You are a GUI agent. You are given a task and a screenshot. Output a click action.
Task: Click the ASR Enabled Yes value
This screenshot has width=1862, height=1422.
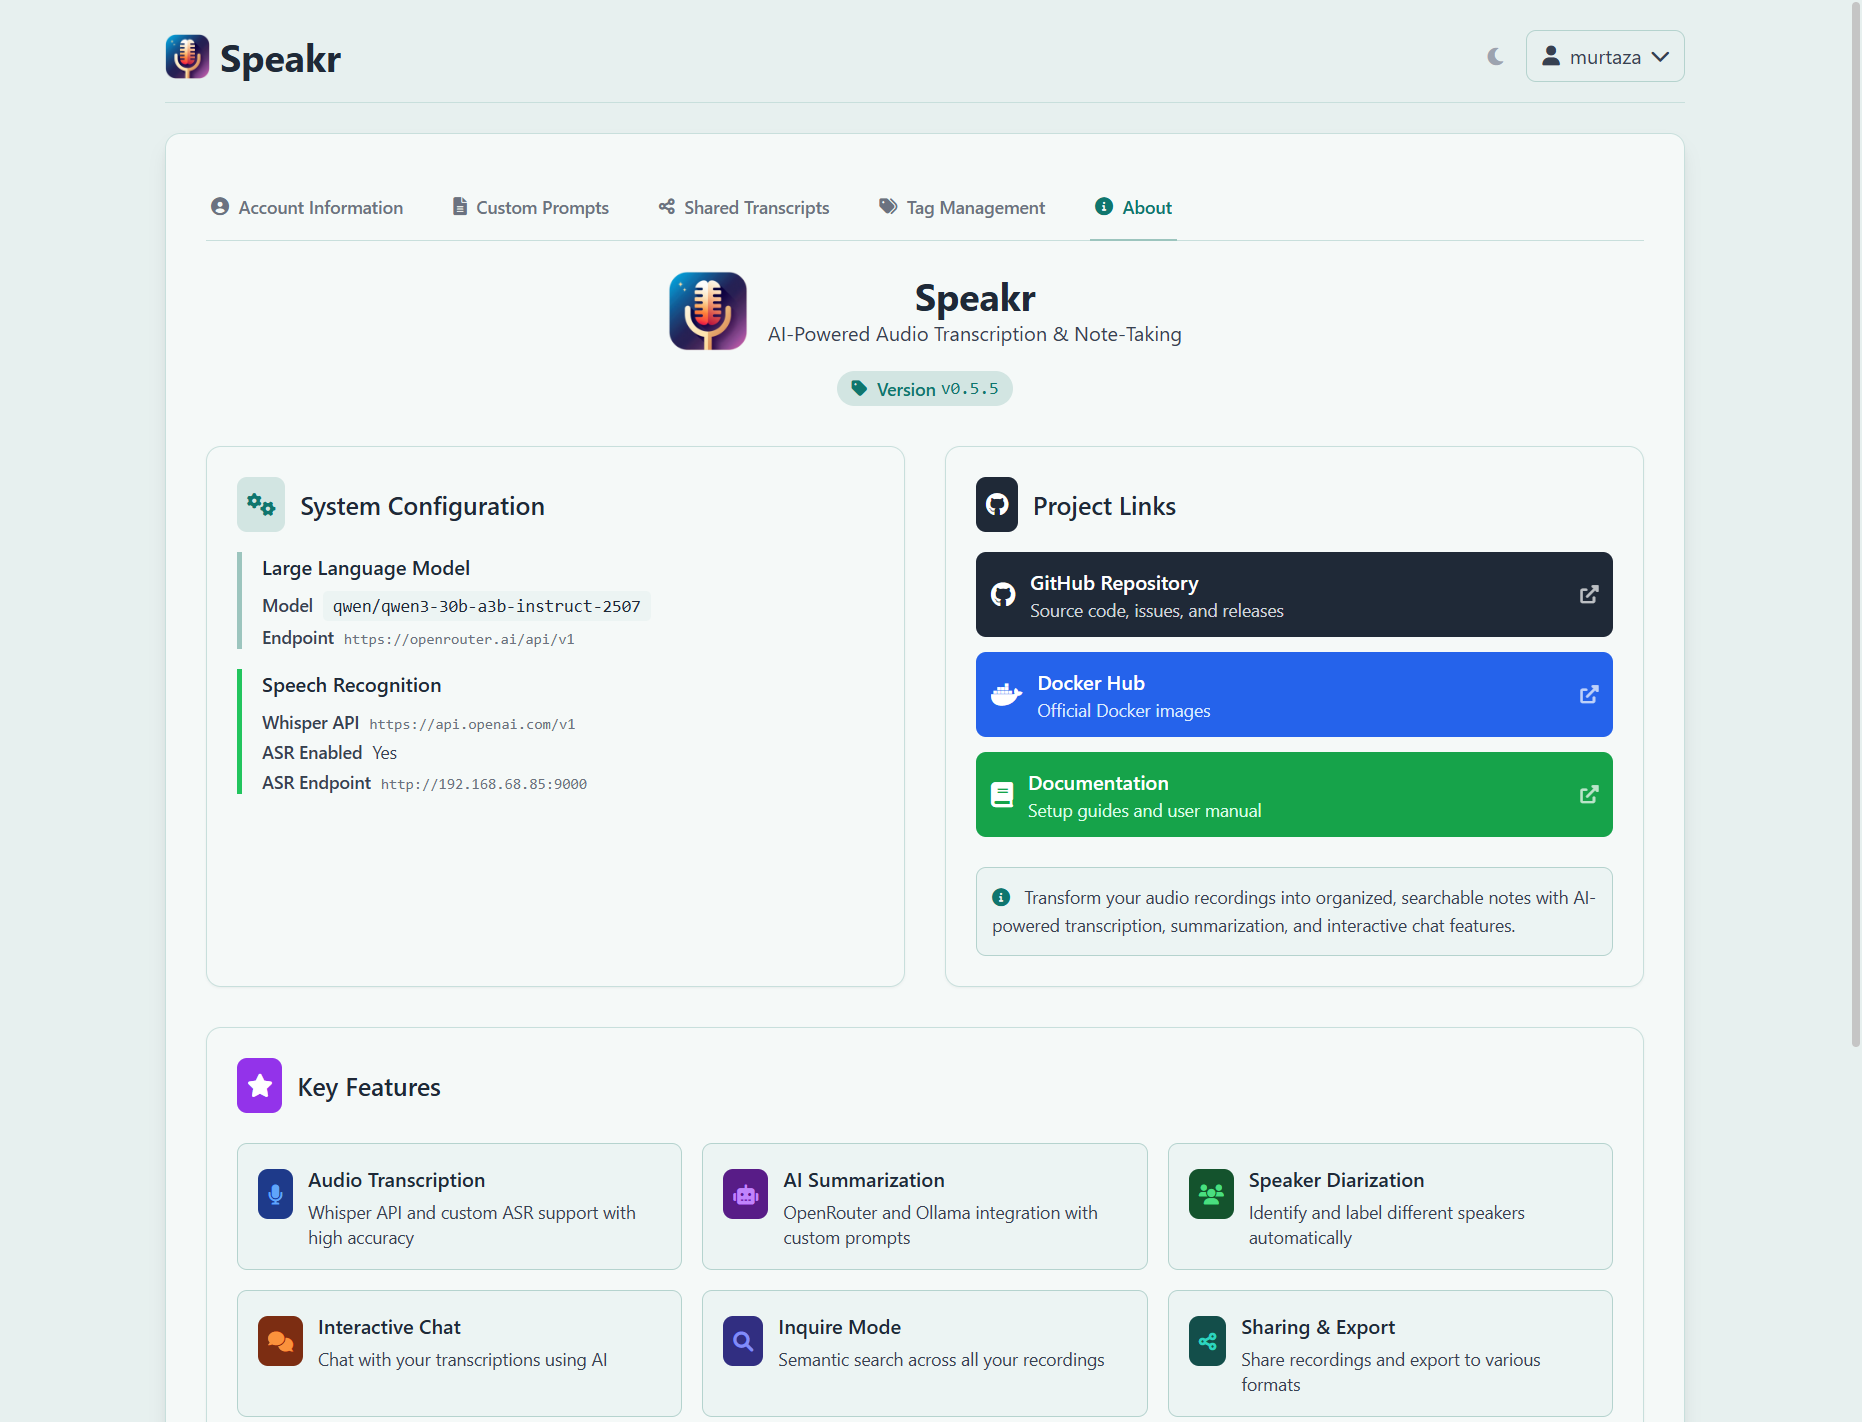pyautogui.click(x=385, y=753)
